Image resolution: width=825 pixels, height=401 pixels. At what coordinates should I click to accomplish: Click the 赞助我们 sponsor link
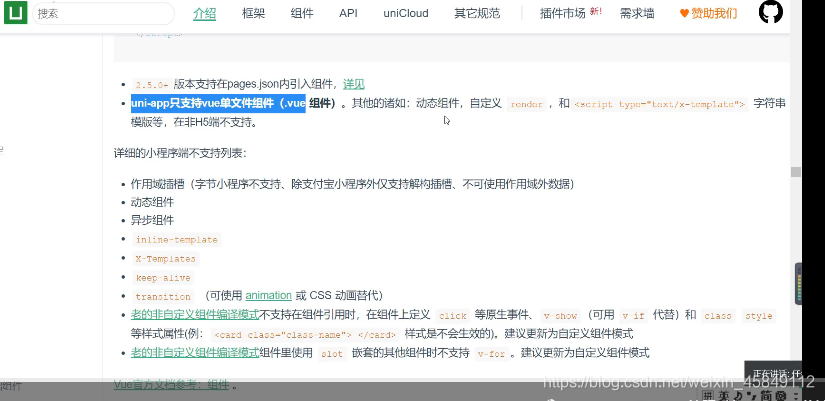(709, 14)
